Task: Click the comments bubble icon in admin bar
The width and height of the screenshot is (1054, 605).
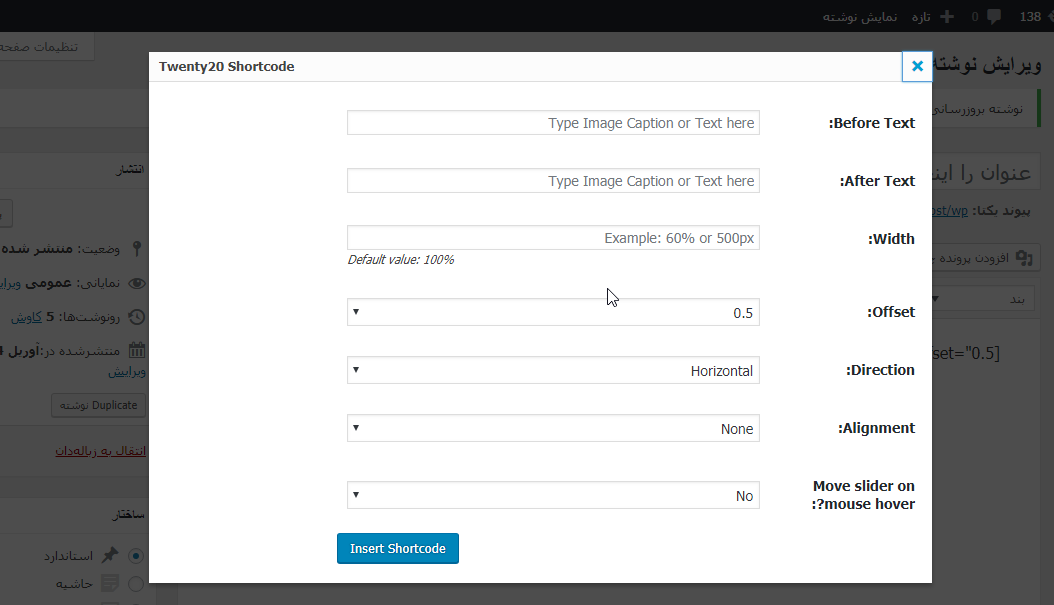Action: (994, 17)
